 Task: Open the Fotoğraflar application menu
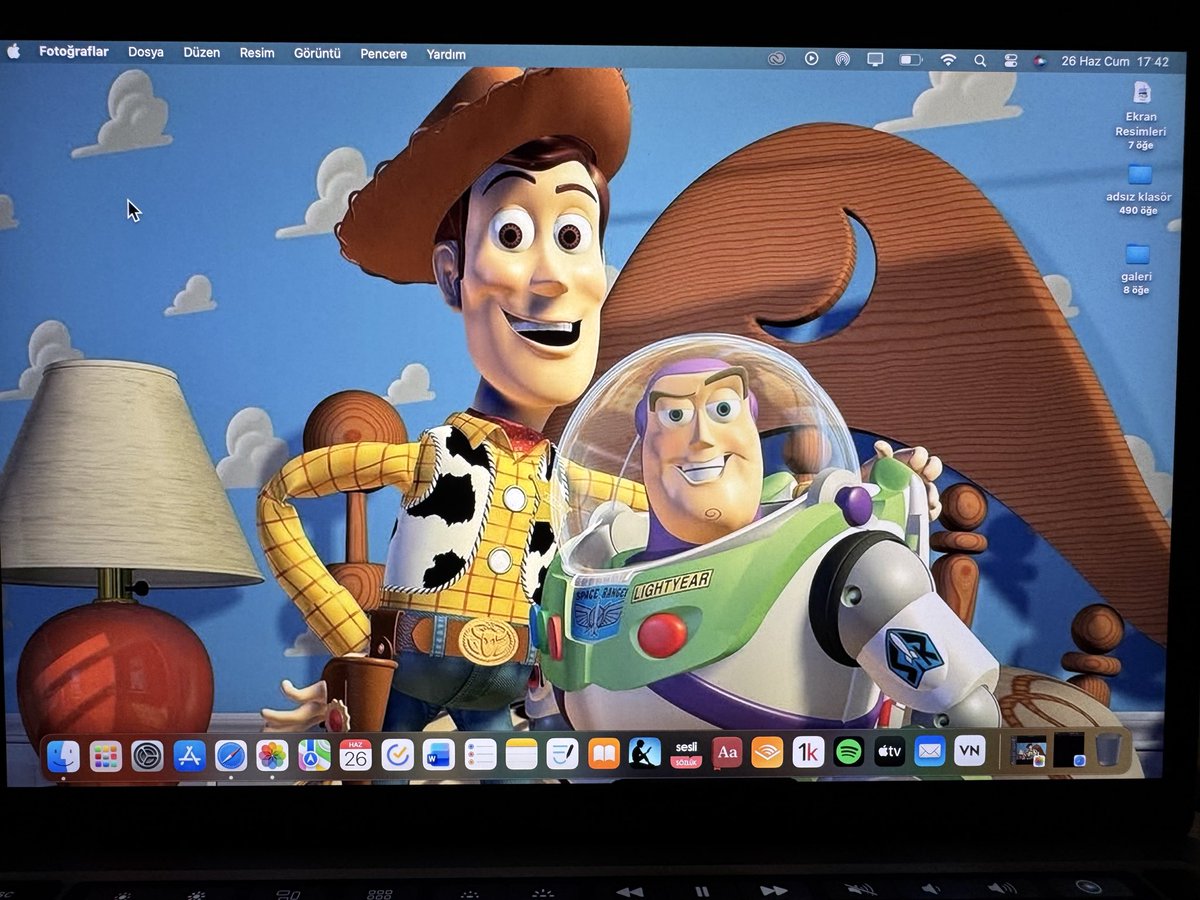pos(74,52)
